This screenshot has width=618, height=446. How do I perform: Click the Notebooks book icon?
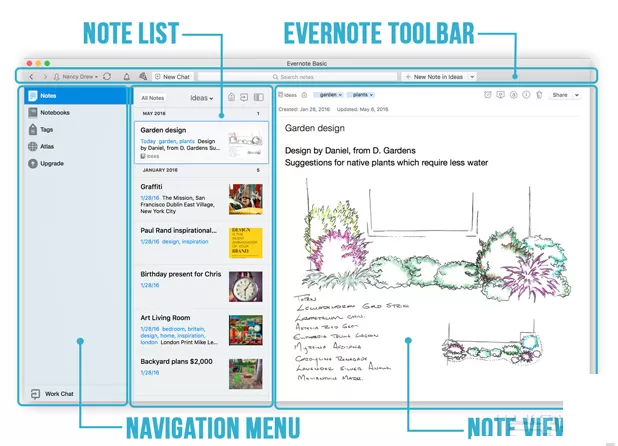[x=33, y=113]
